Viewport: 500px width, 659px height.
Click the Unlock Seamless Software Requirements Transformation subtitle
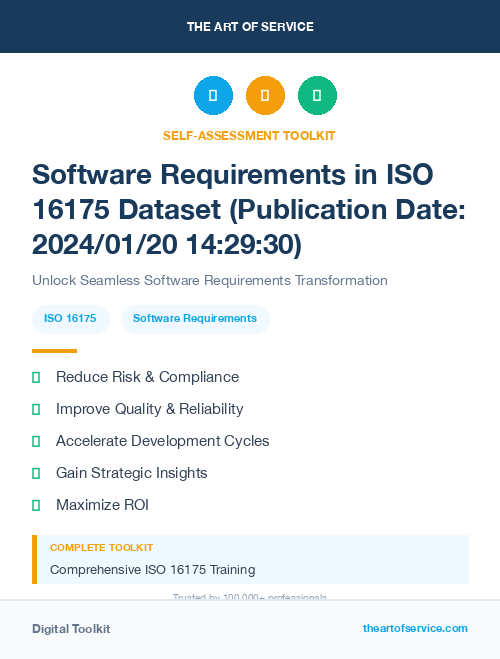click(x=210, y=280)
